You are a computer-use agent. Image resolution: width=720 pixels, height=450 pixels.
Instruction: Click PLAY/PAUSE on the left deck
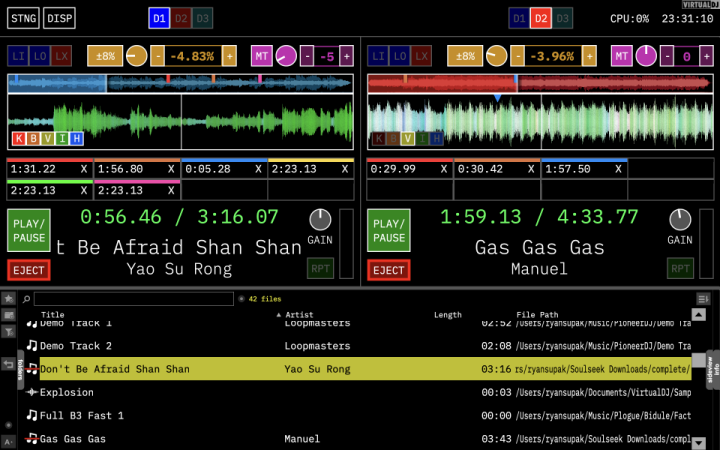pyautogui.click(x=29, y=231)
